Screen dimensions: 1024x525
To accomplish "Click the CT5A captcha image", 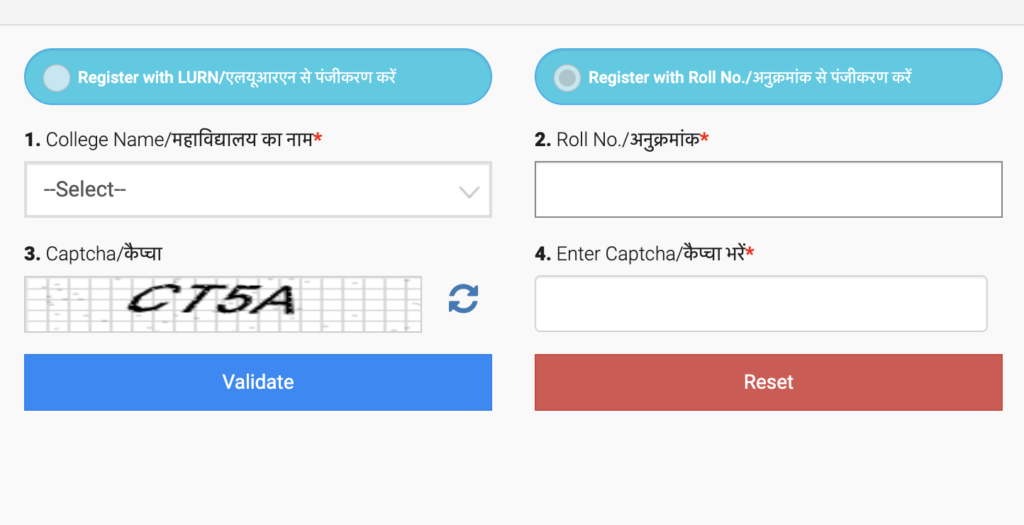I will [x=223, y=304].
